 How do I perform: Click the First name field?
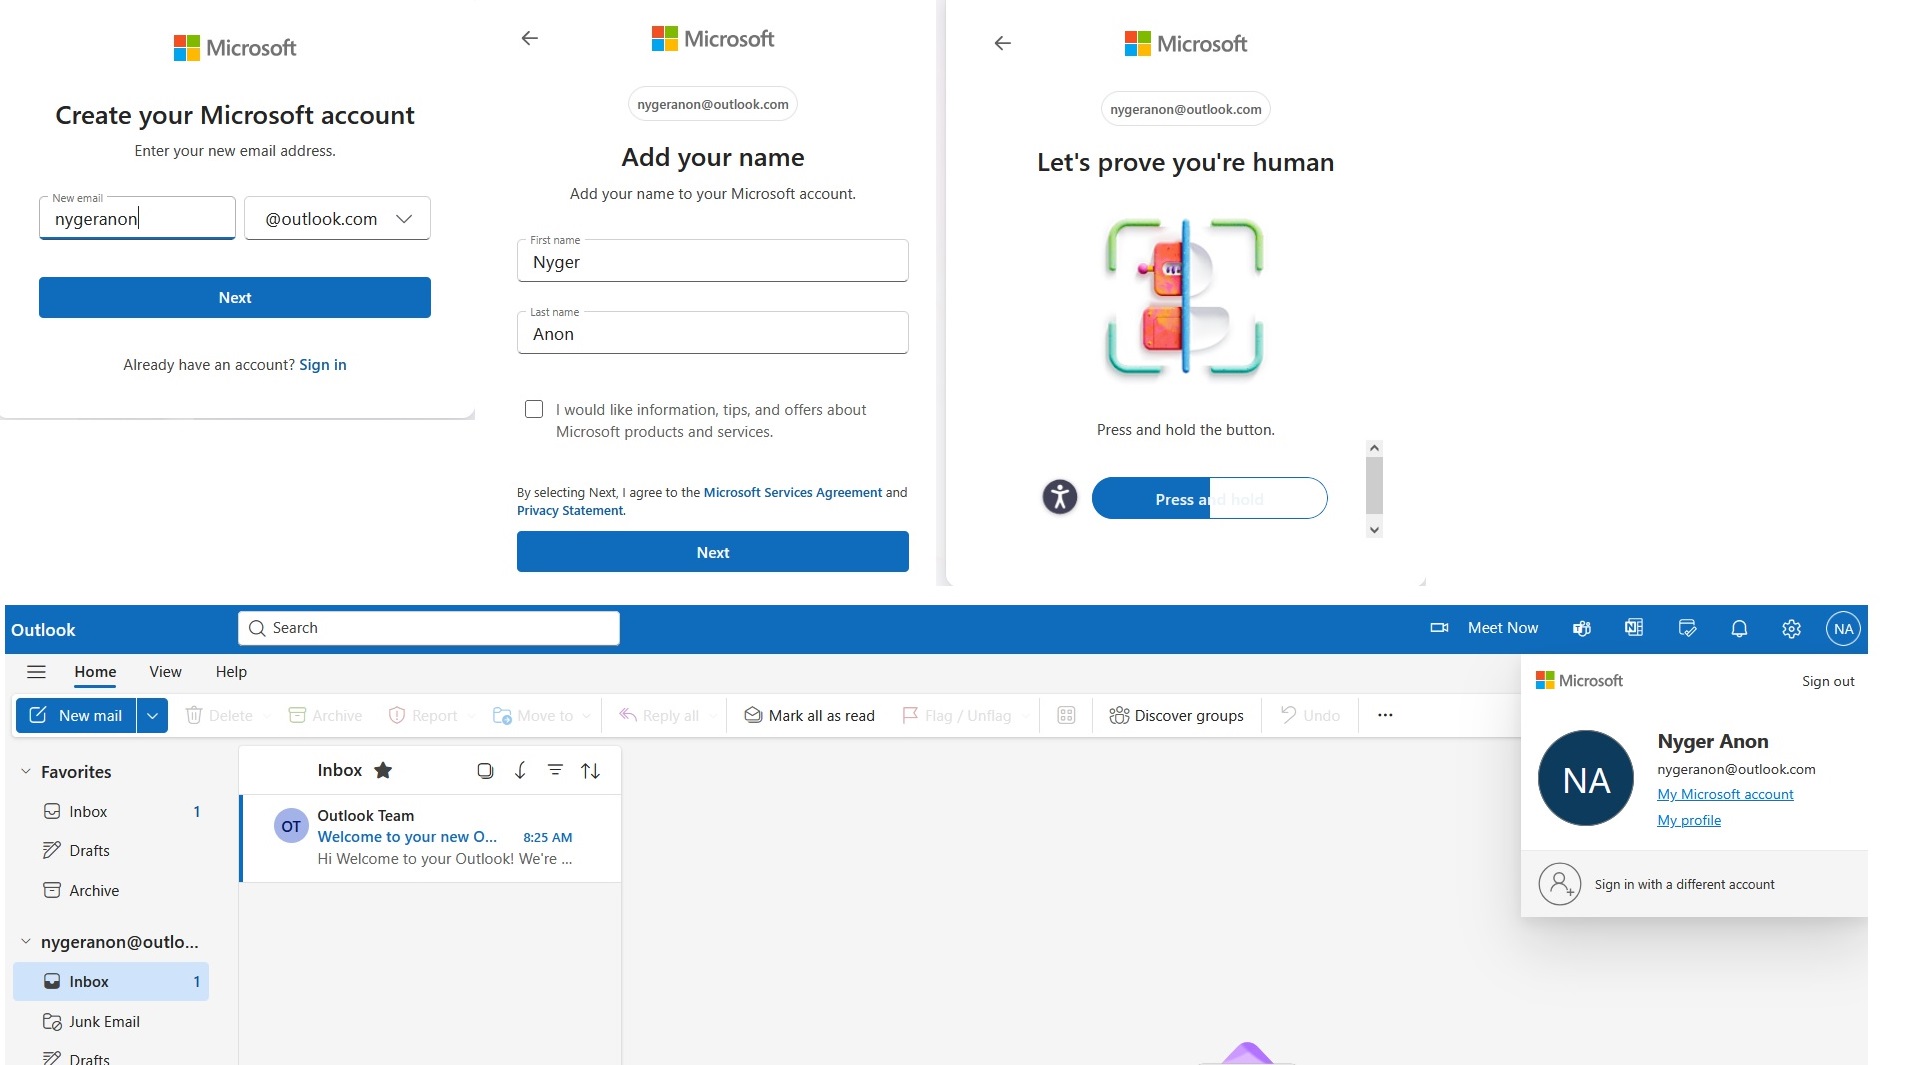712,260
